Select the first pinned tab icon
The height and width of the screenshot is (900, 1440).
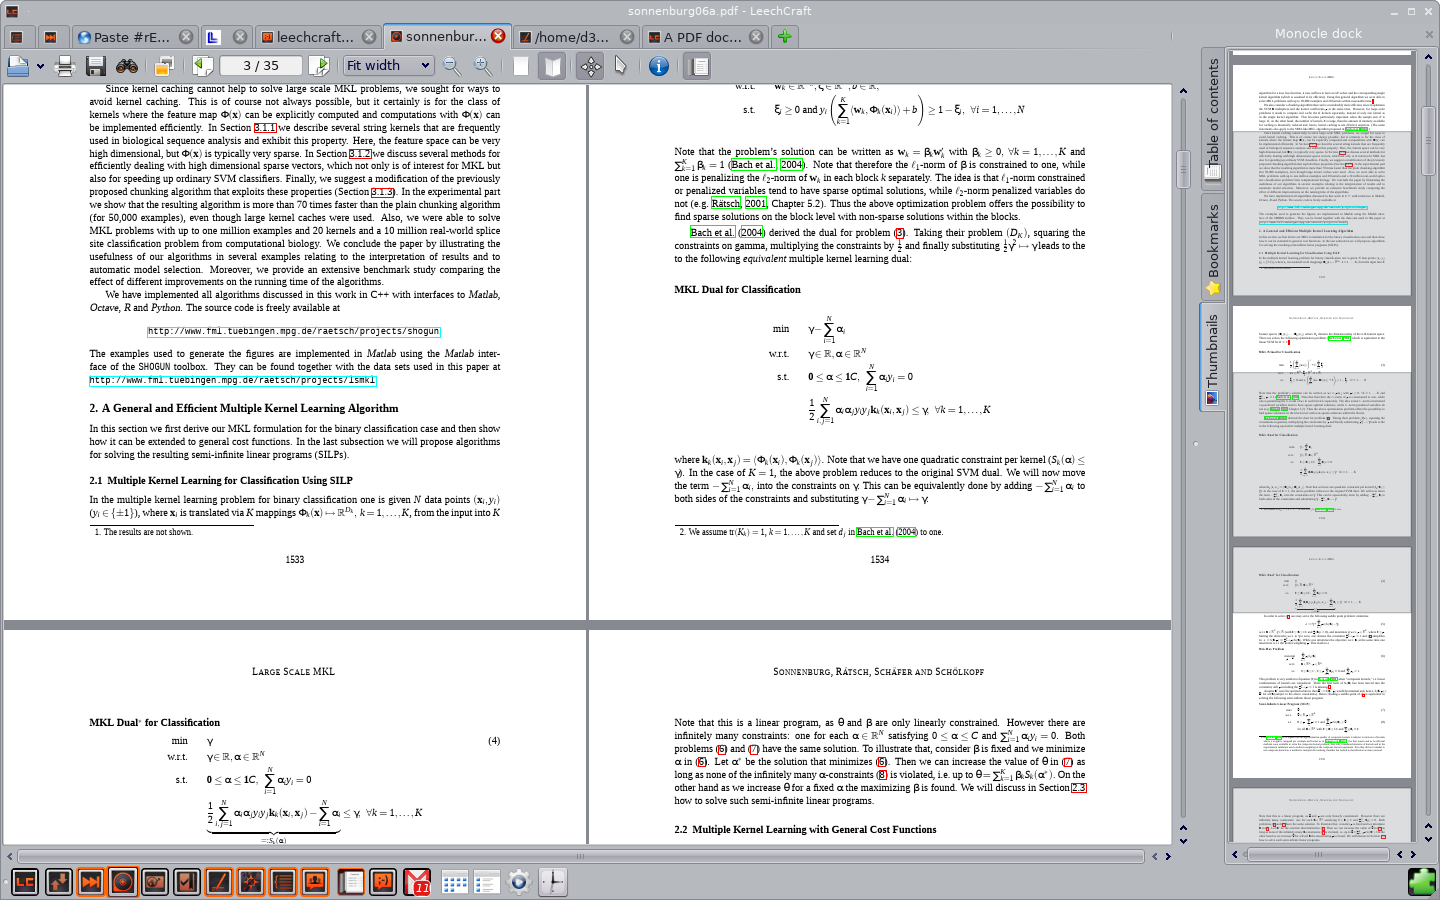click(17, 37)
